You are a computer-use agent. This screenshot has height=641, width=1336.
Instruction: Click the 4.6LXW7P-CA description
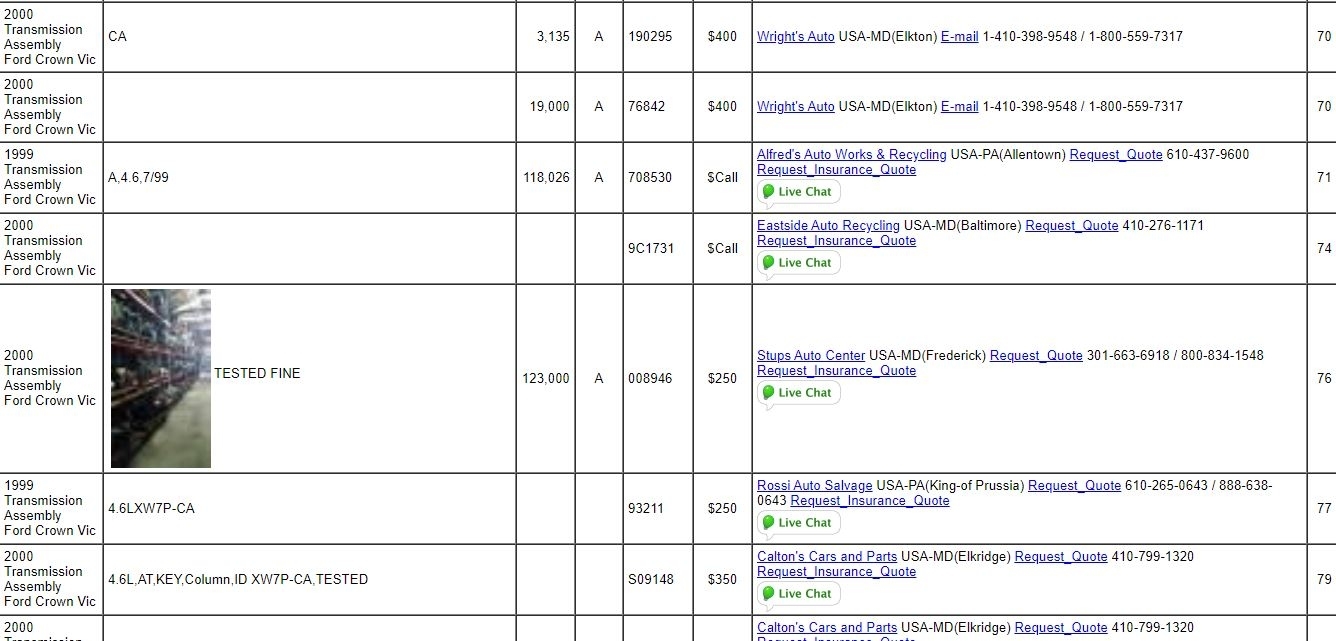[x=151, y=508]
